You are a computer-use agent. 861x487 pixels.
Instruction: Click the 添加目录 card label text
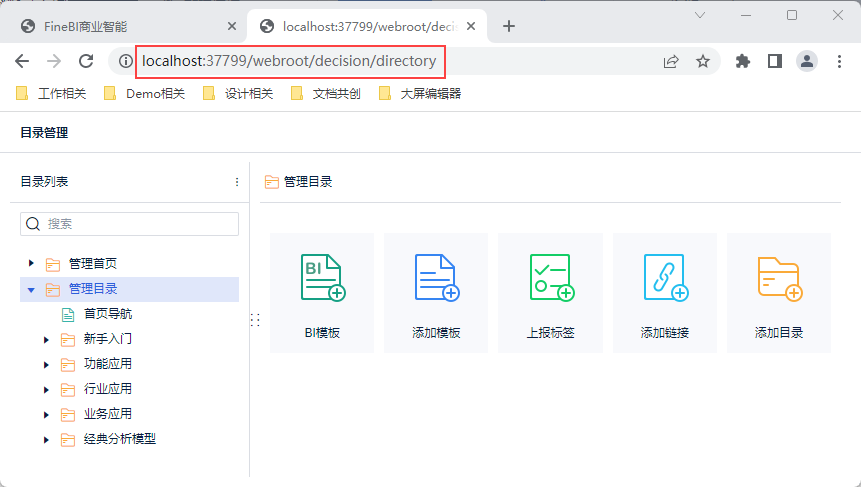coord(779,333)
